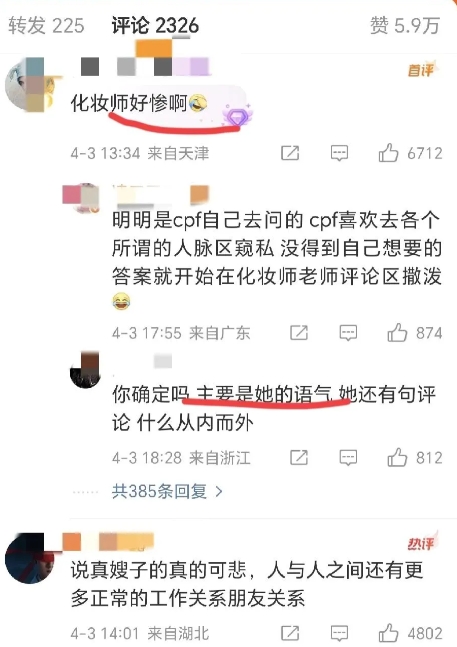Open the 赞 5.9万 tab

pyautogui.click(x=405, y=26)
